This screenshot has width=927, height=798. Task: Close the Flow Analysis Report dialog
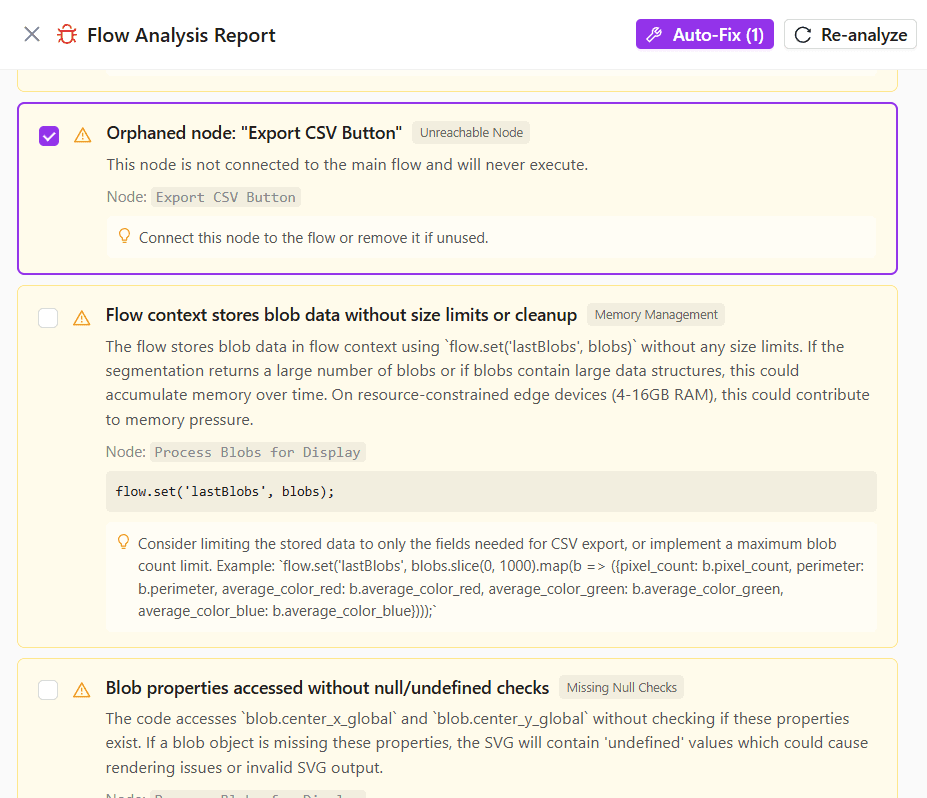tap(30, 33)
